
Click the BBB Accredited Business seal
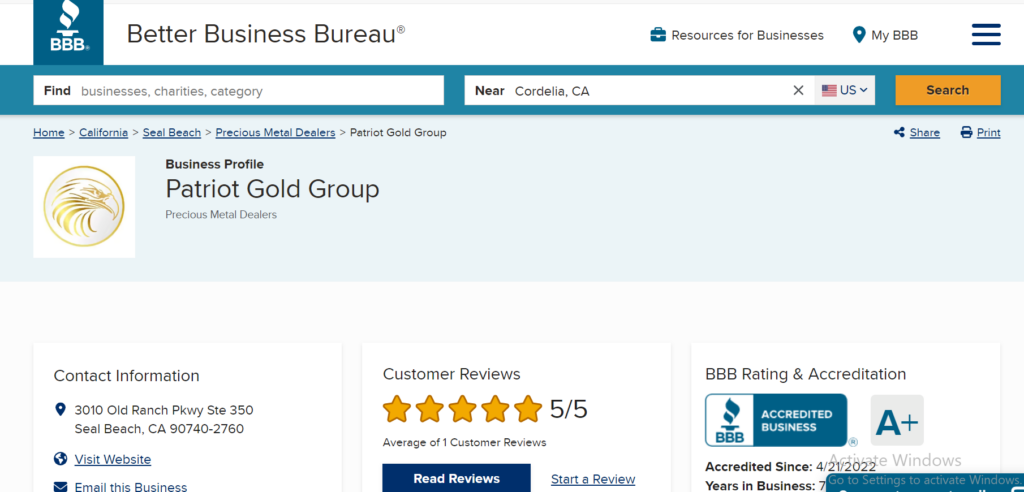click(x=776, y=420)
